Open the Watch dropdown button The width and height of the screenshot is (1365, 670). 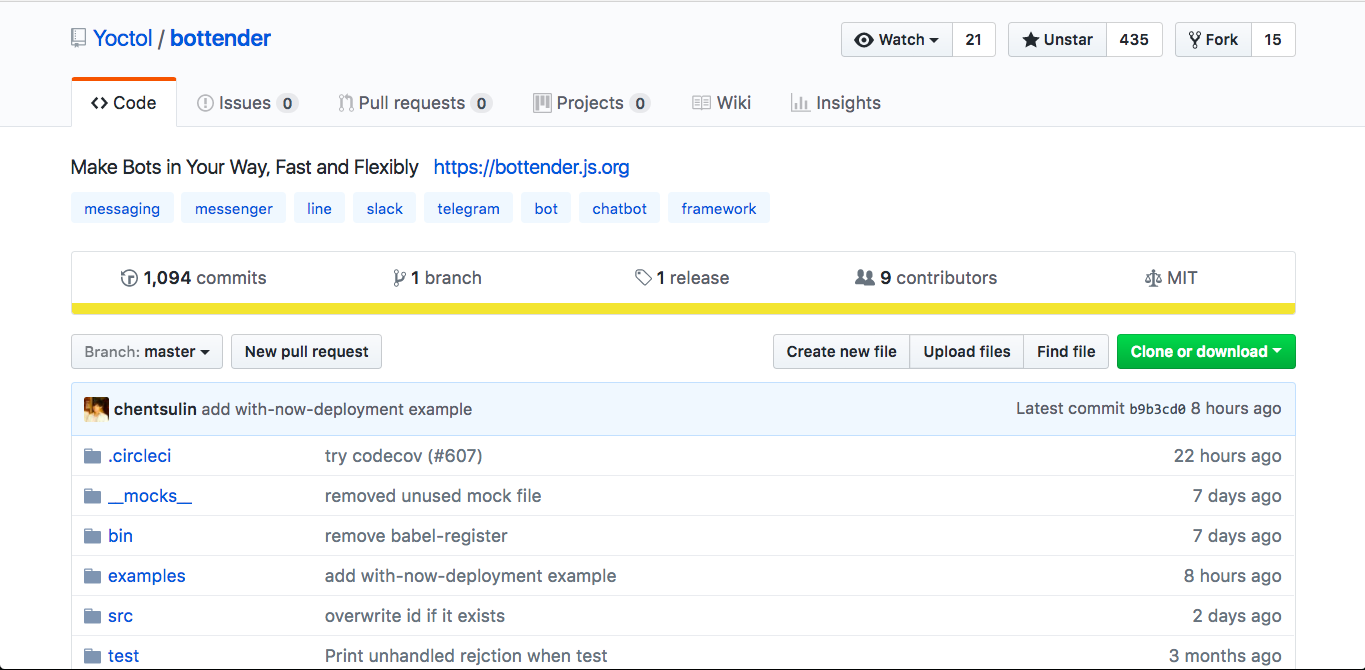point(897,40)
